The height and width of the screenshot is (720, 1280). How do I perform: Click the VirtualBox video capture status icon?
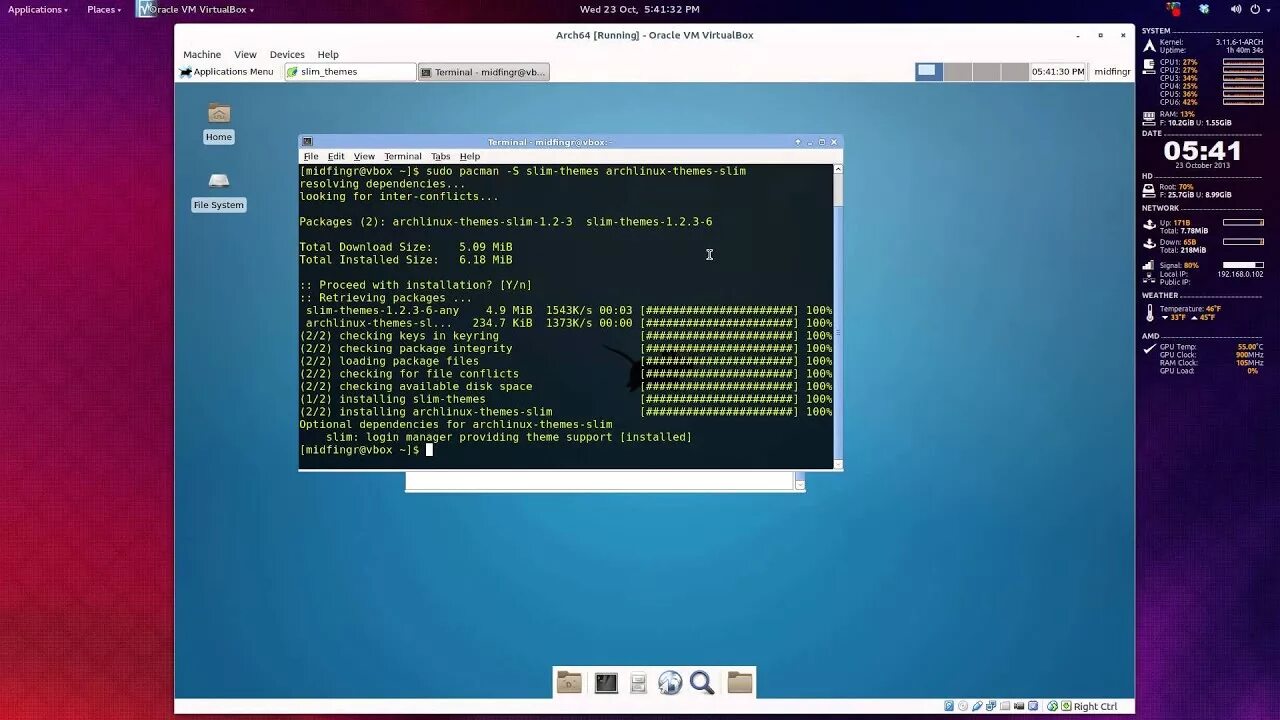pos(1019,706)
